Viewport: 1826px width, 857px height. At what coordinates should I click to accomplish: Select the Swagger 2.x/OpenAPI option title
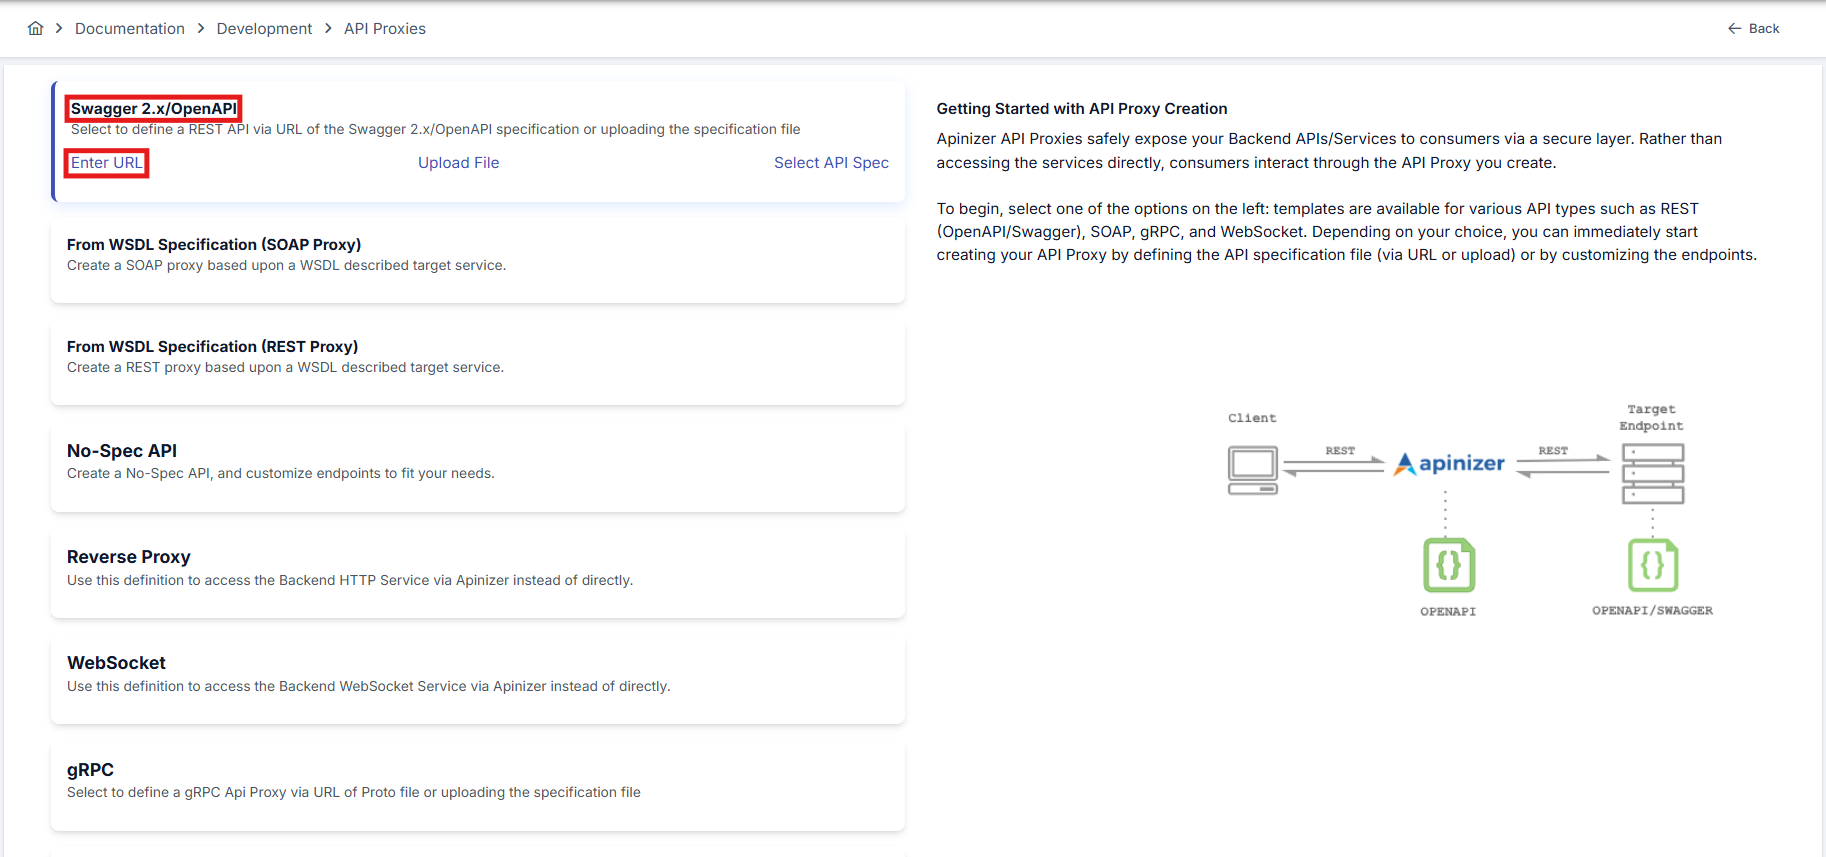click(154, 108)
